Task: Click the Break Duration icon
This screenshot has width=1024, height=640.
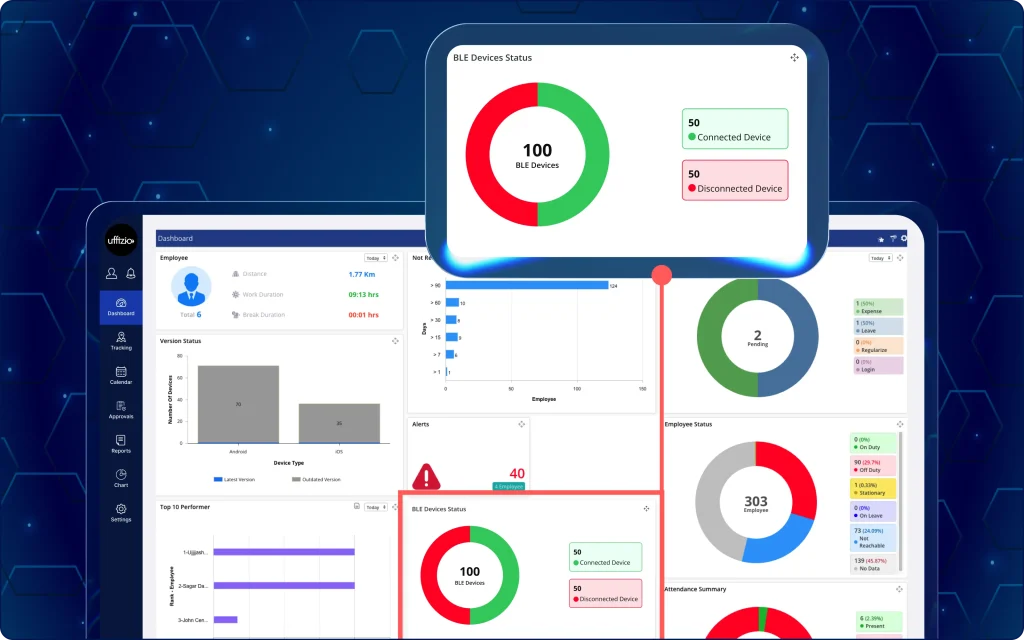Action: tap(235, 315)
